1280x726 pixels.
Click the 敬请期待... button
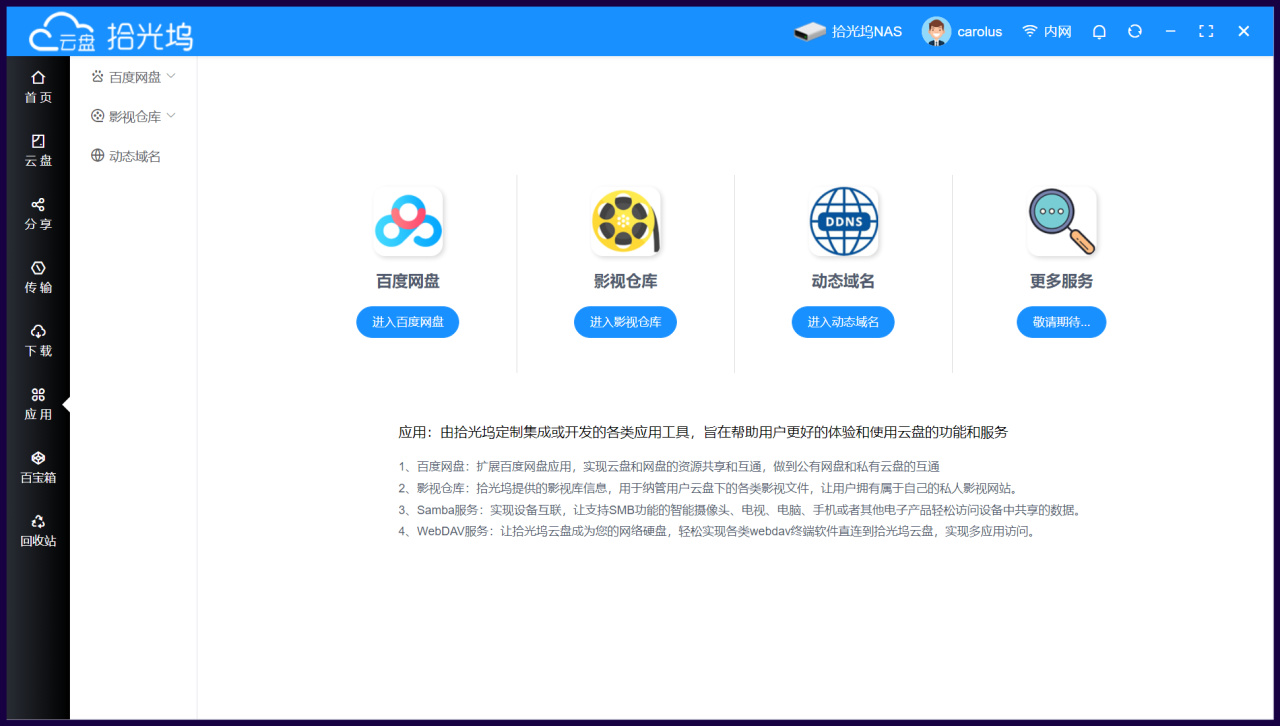pyautogui.click(x=1062, y=322)
